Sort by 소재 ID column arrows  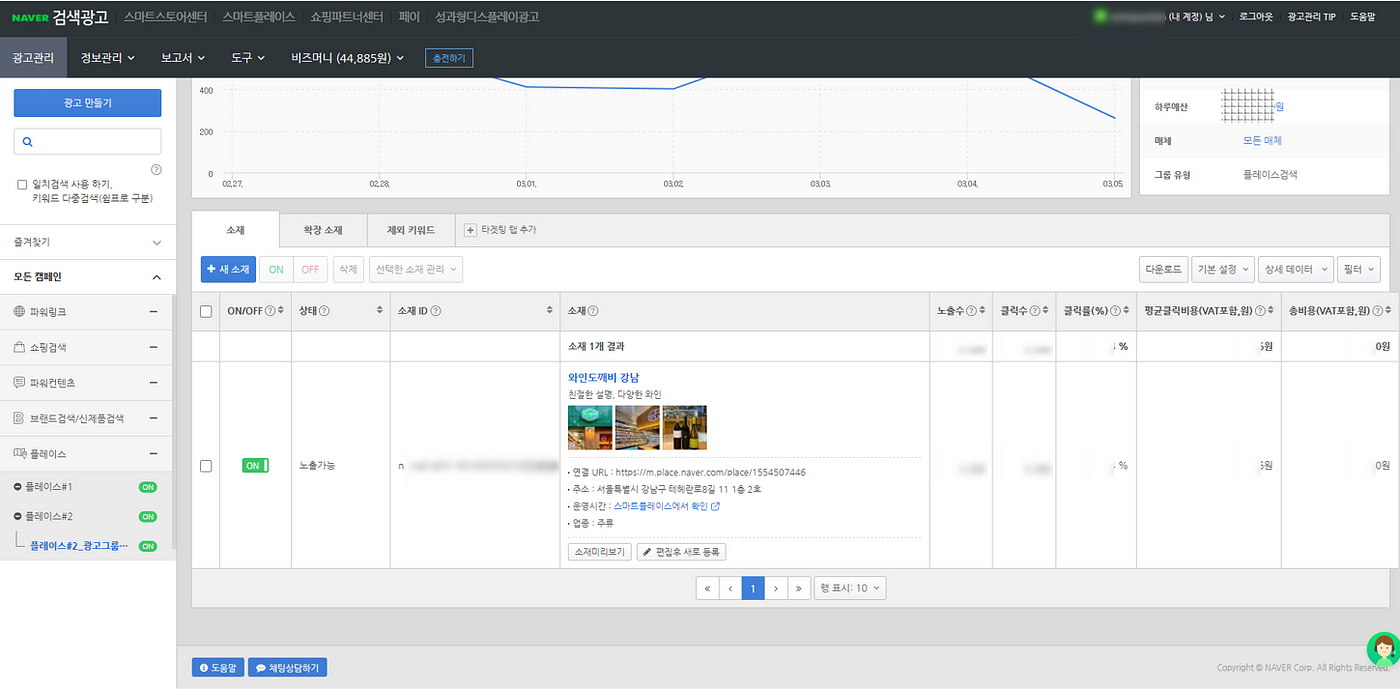click(x=549, y=311)
